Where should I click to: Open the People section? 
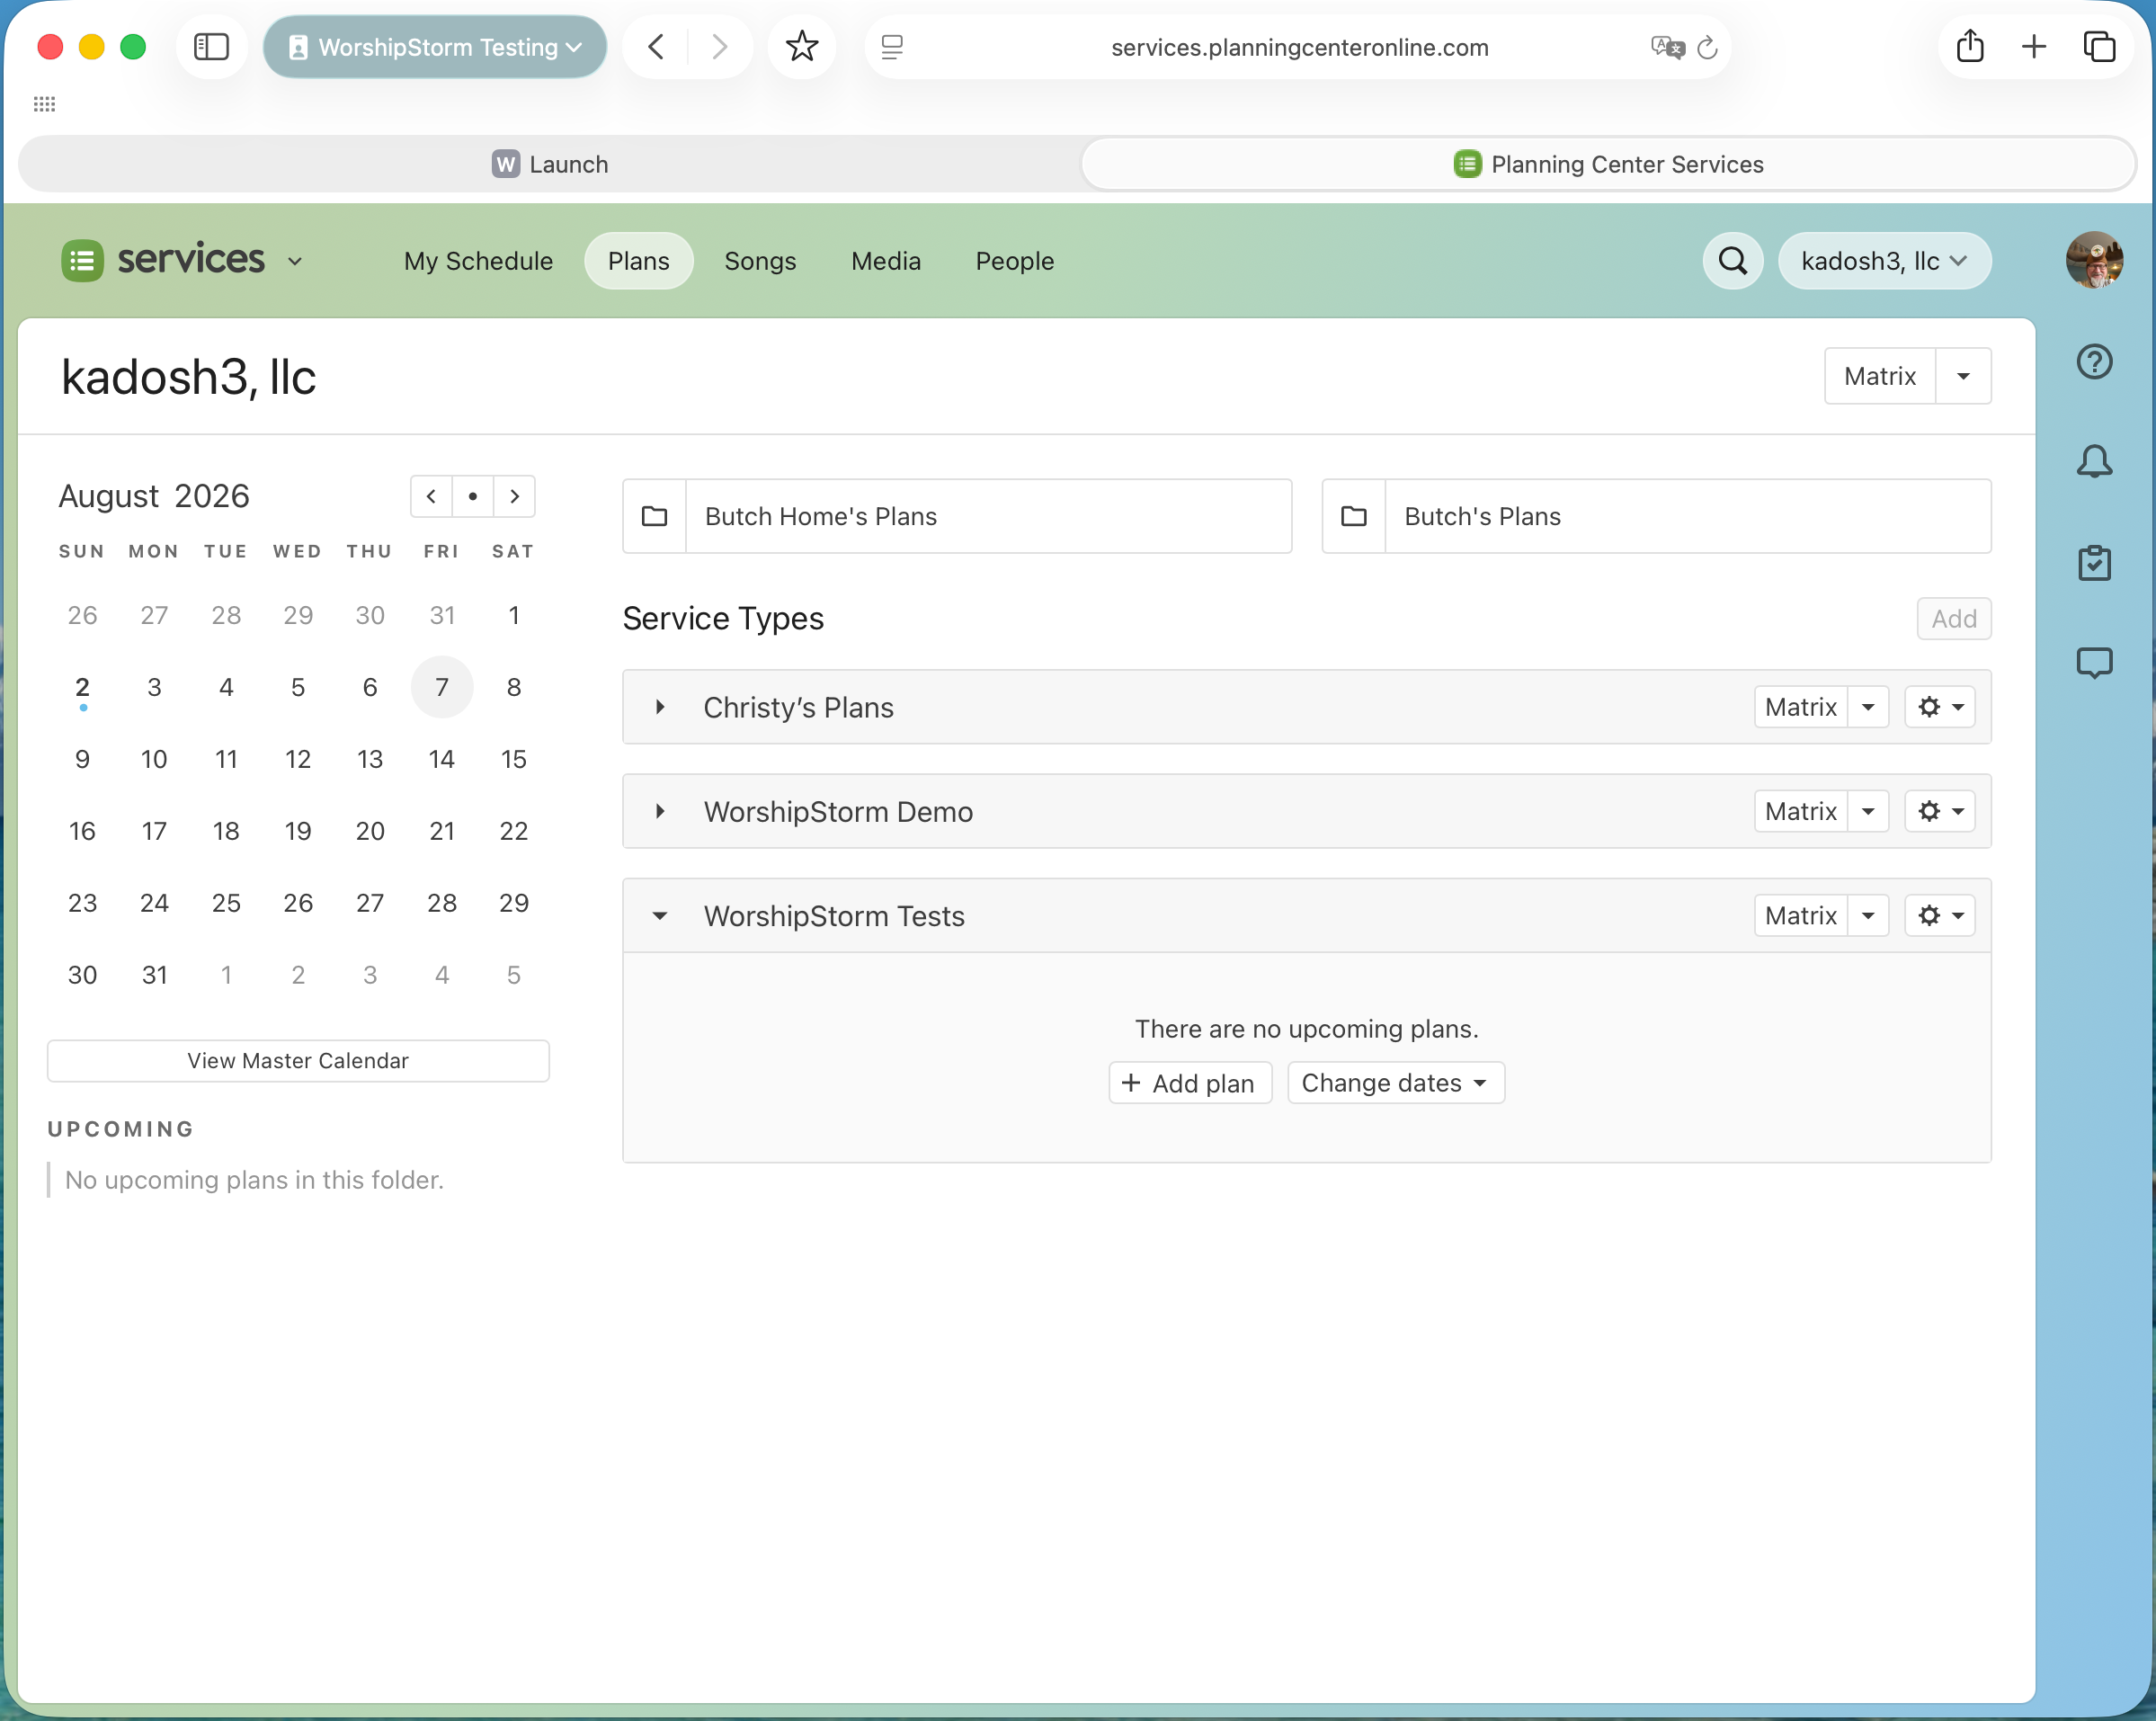(1015, 261)
